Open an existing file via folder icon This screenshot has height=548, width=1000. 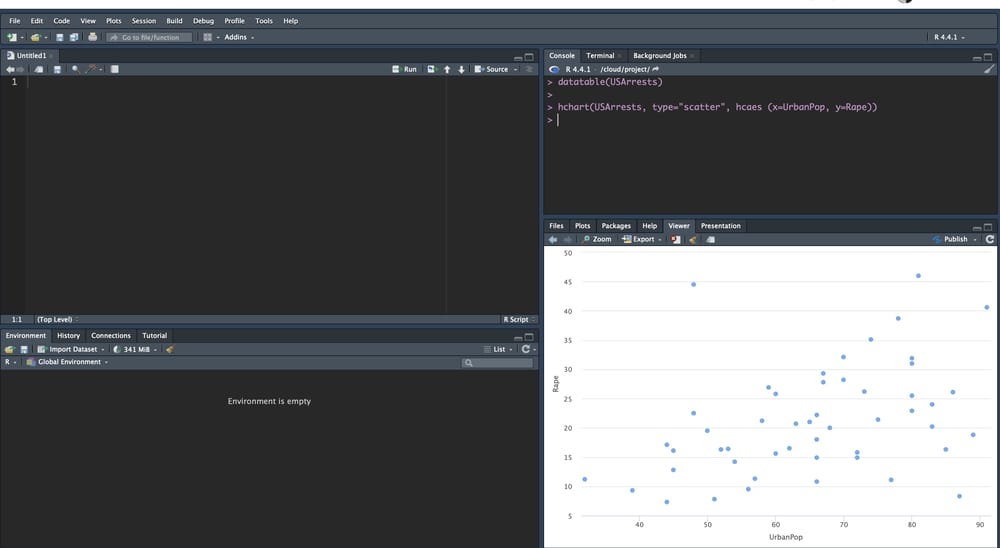[36, 38]
